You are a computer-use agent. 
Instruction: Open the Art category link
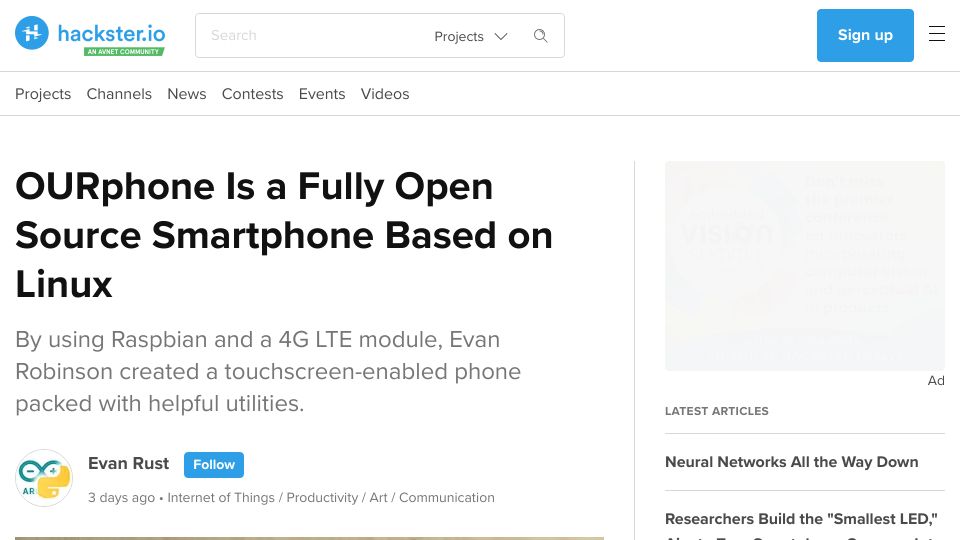378,498
